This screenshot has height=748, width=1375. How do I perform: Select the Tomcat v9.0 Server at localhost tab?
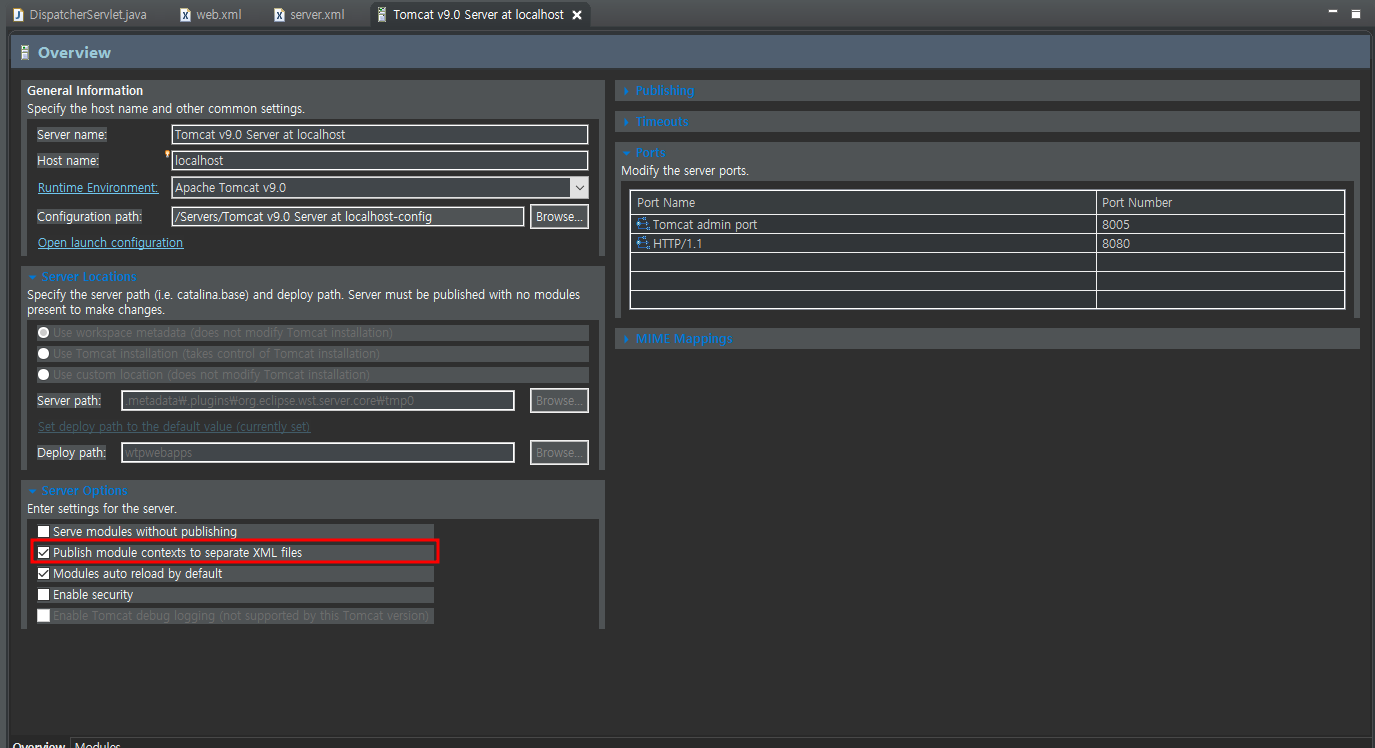click(x=478, y=15)
